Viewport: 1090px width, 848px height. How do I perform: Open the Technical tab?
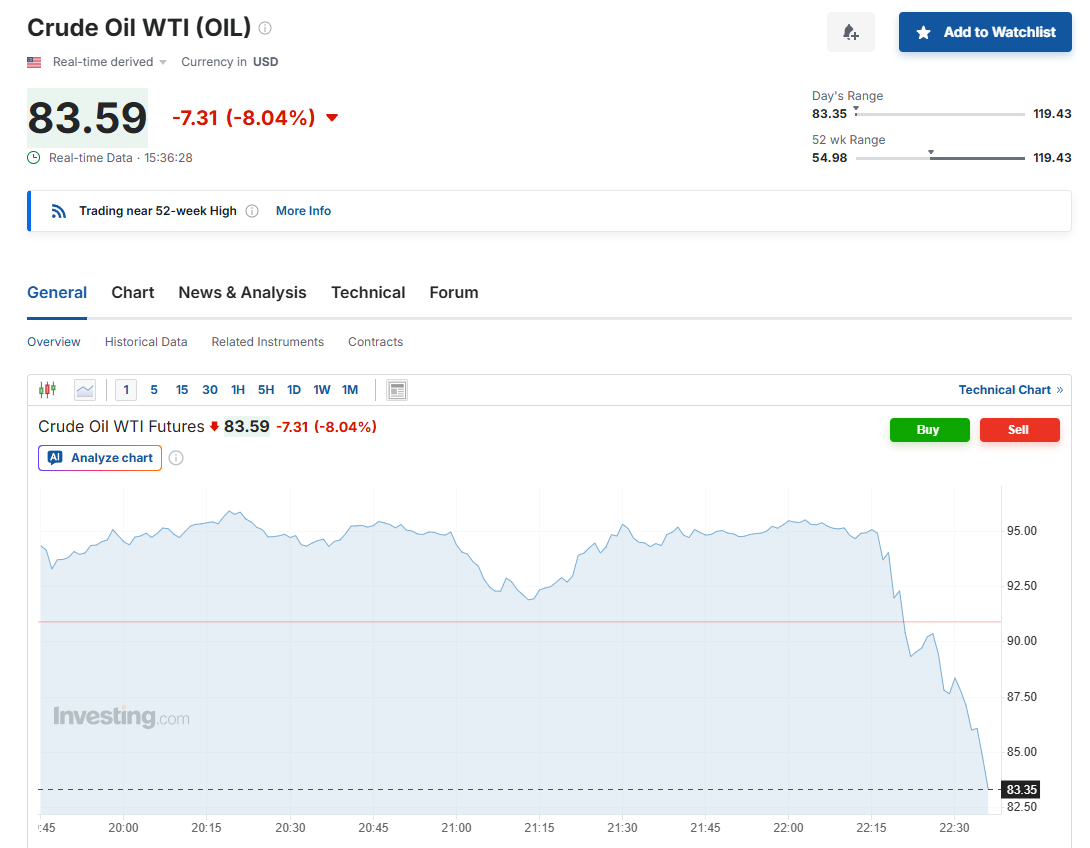pyautogui.click(x=368, y=293)
